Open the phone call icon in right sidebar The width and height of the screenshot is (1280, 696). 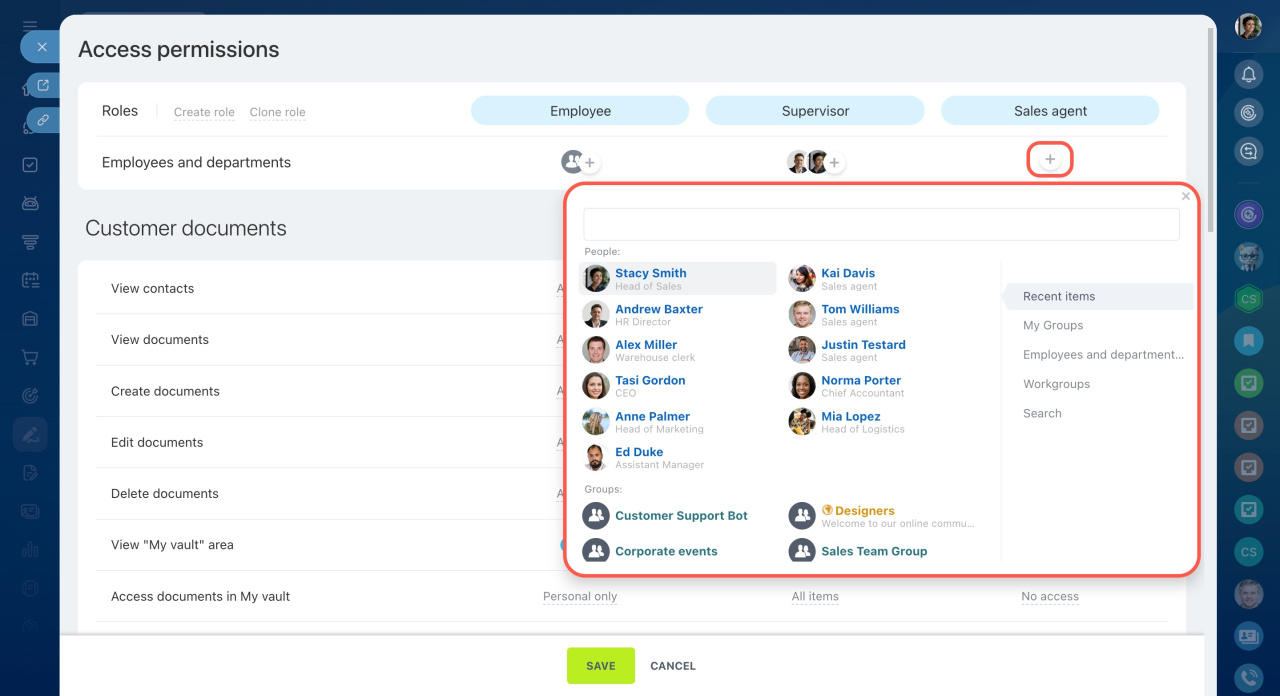pos(1248,676)
